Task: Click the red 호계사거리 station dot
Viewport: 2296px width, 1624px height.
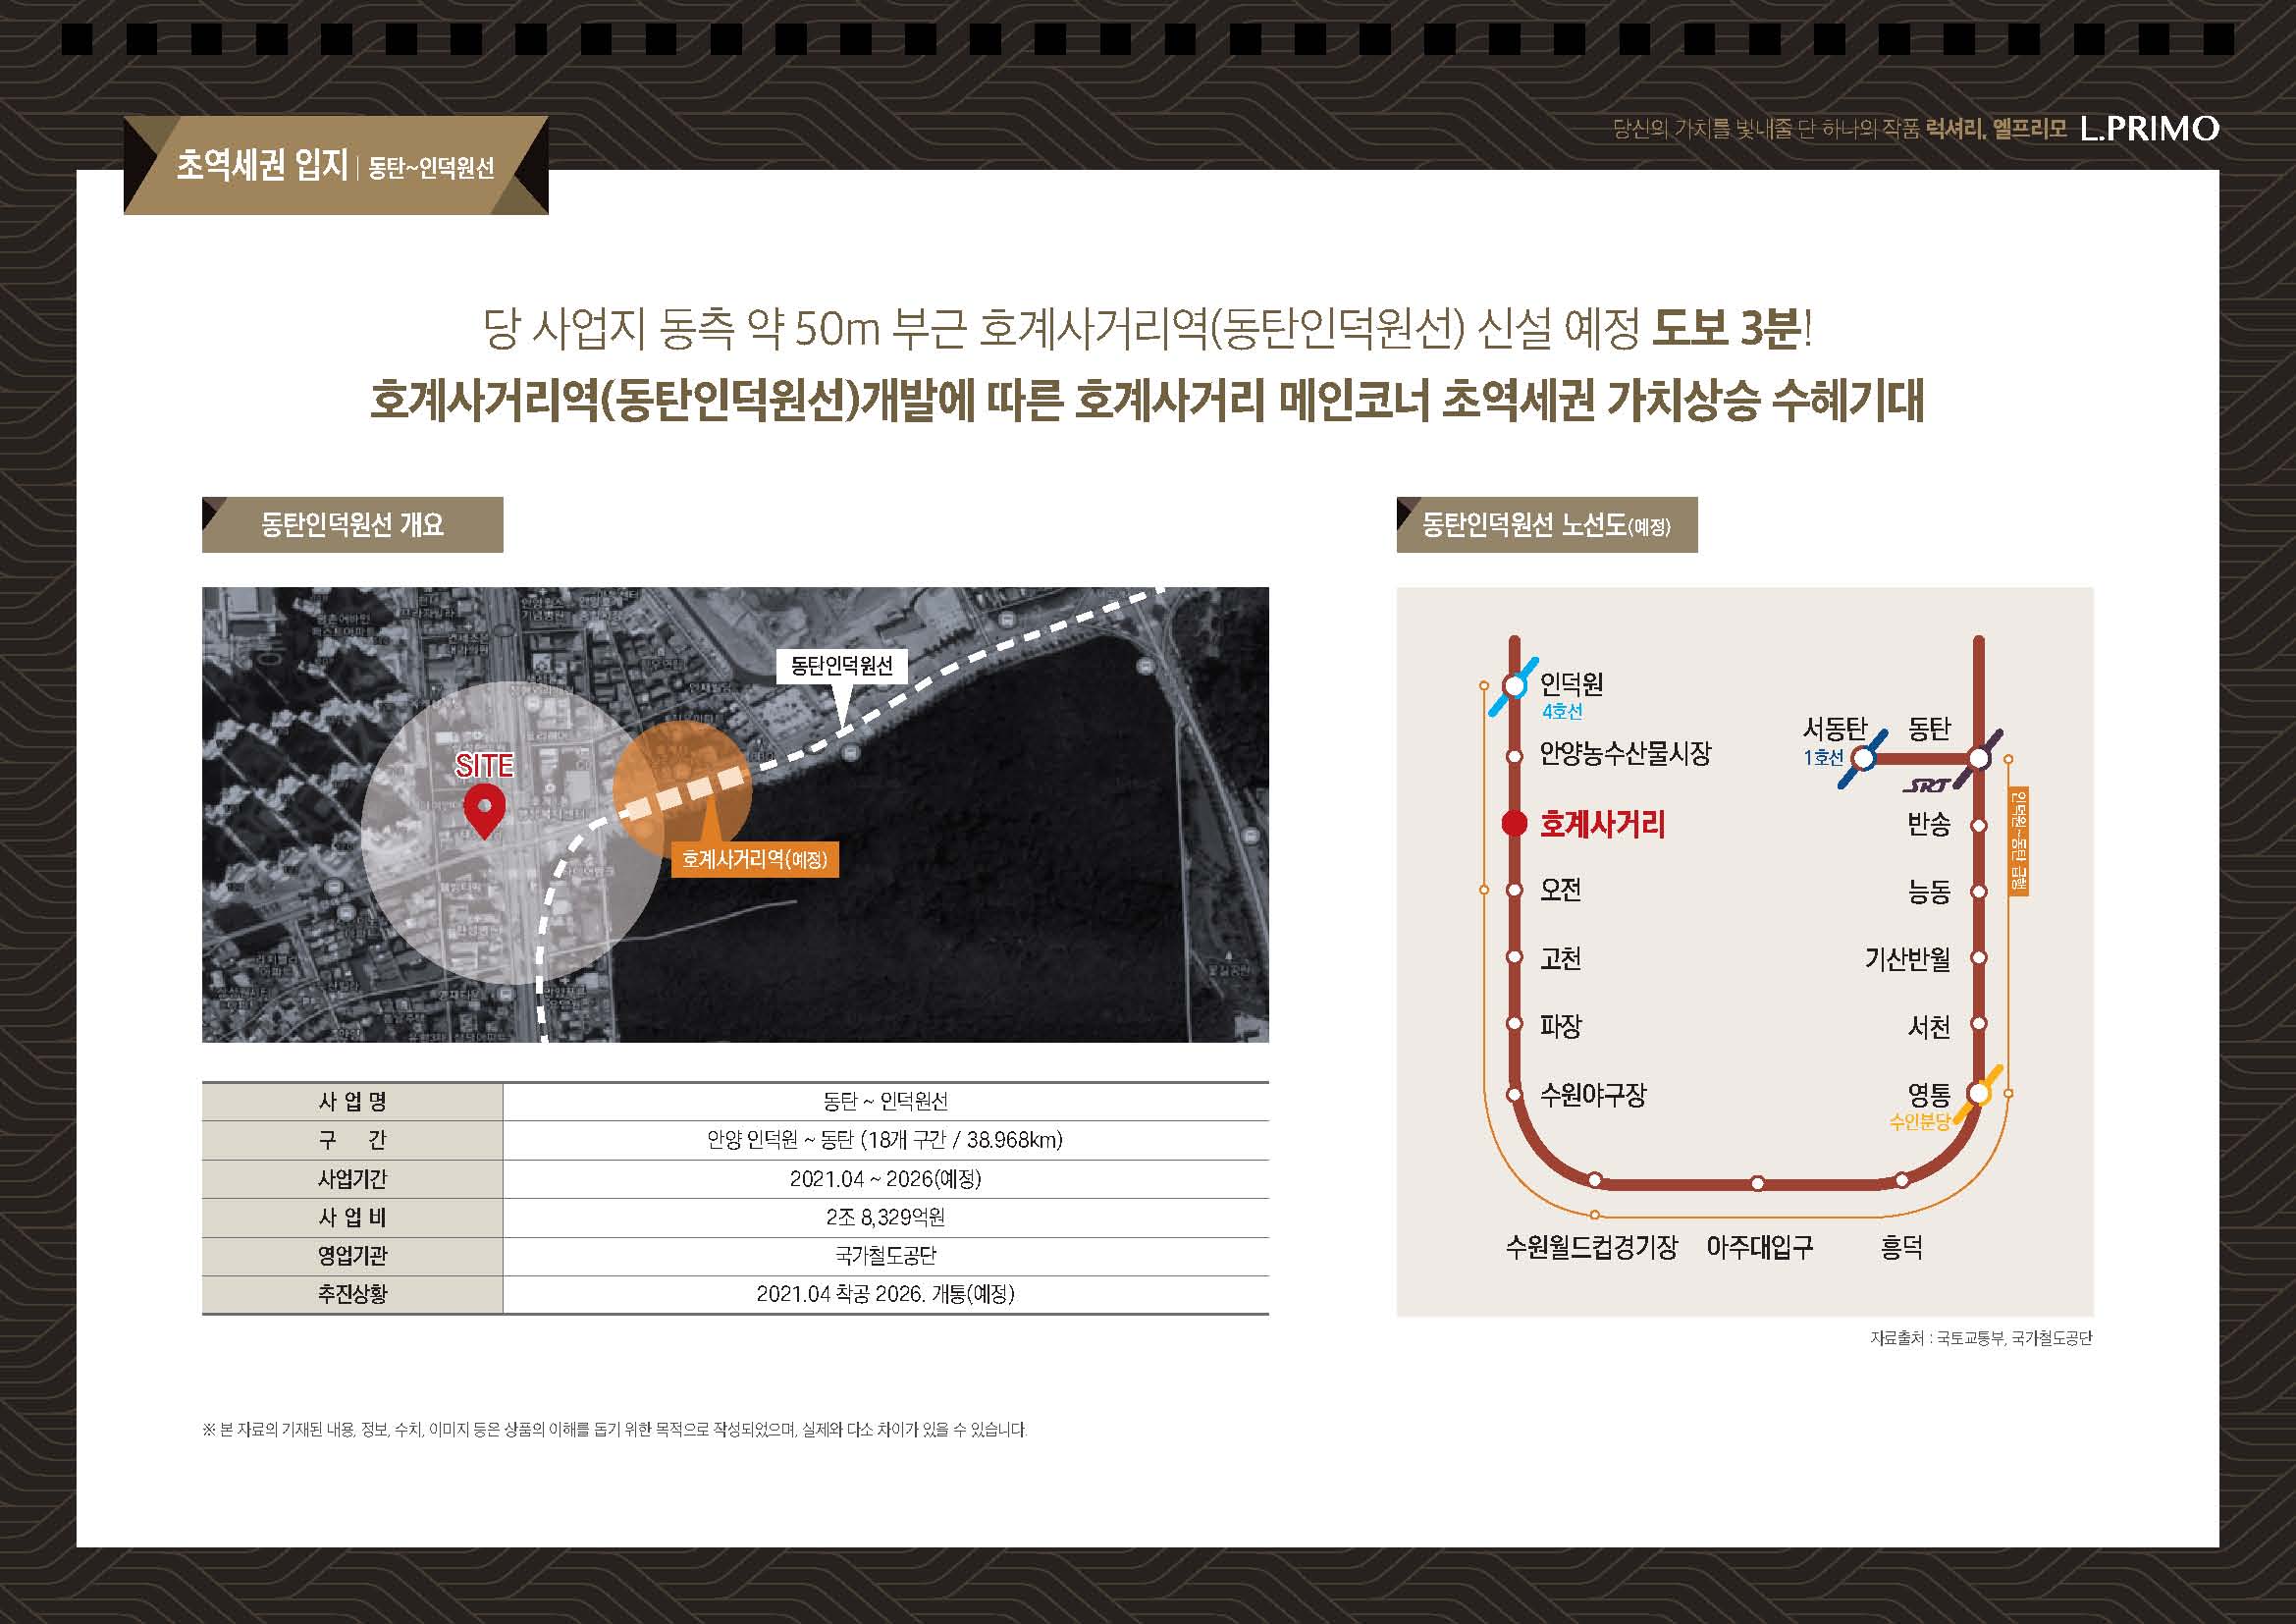Action: coord(1514,824)
